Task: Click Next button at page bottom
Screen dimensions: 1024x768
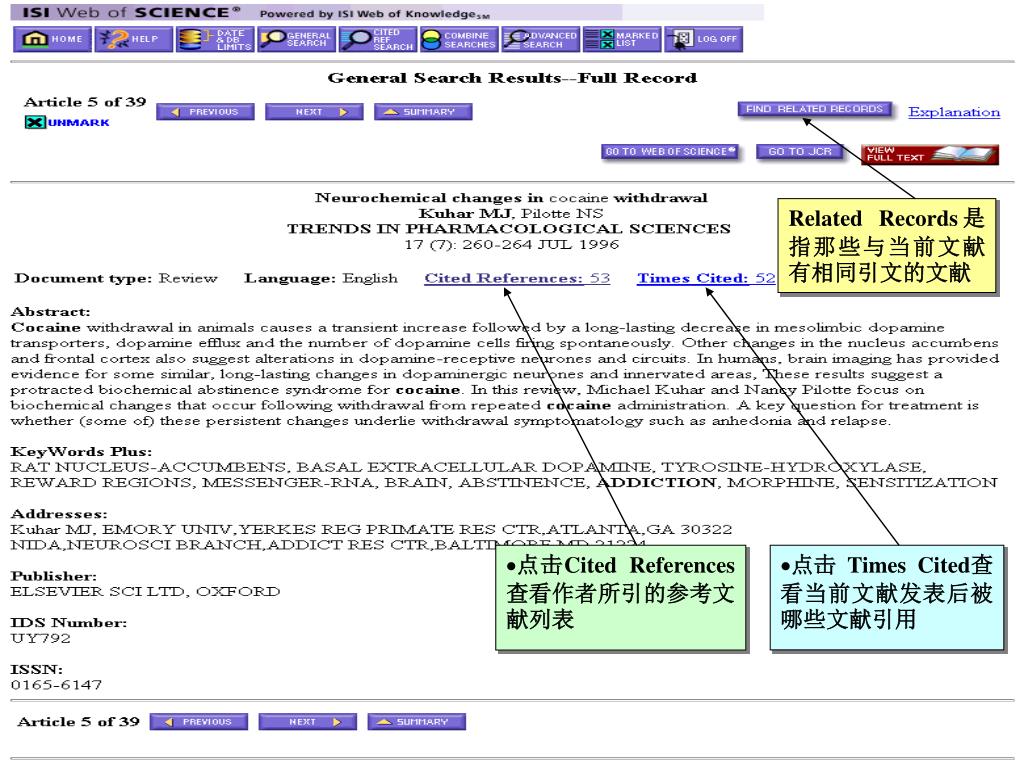Action: coord(308,722)
